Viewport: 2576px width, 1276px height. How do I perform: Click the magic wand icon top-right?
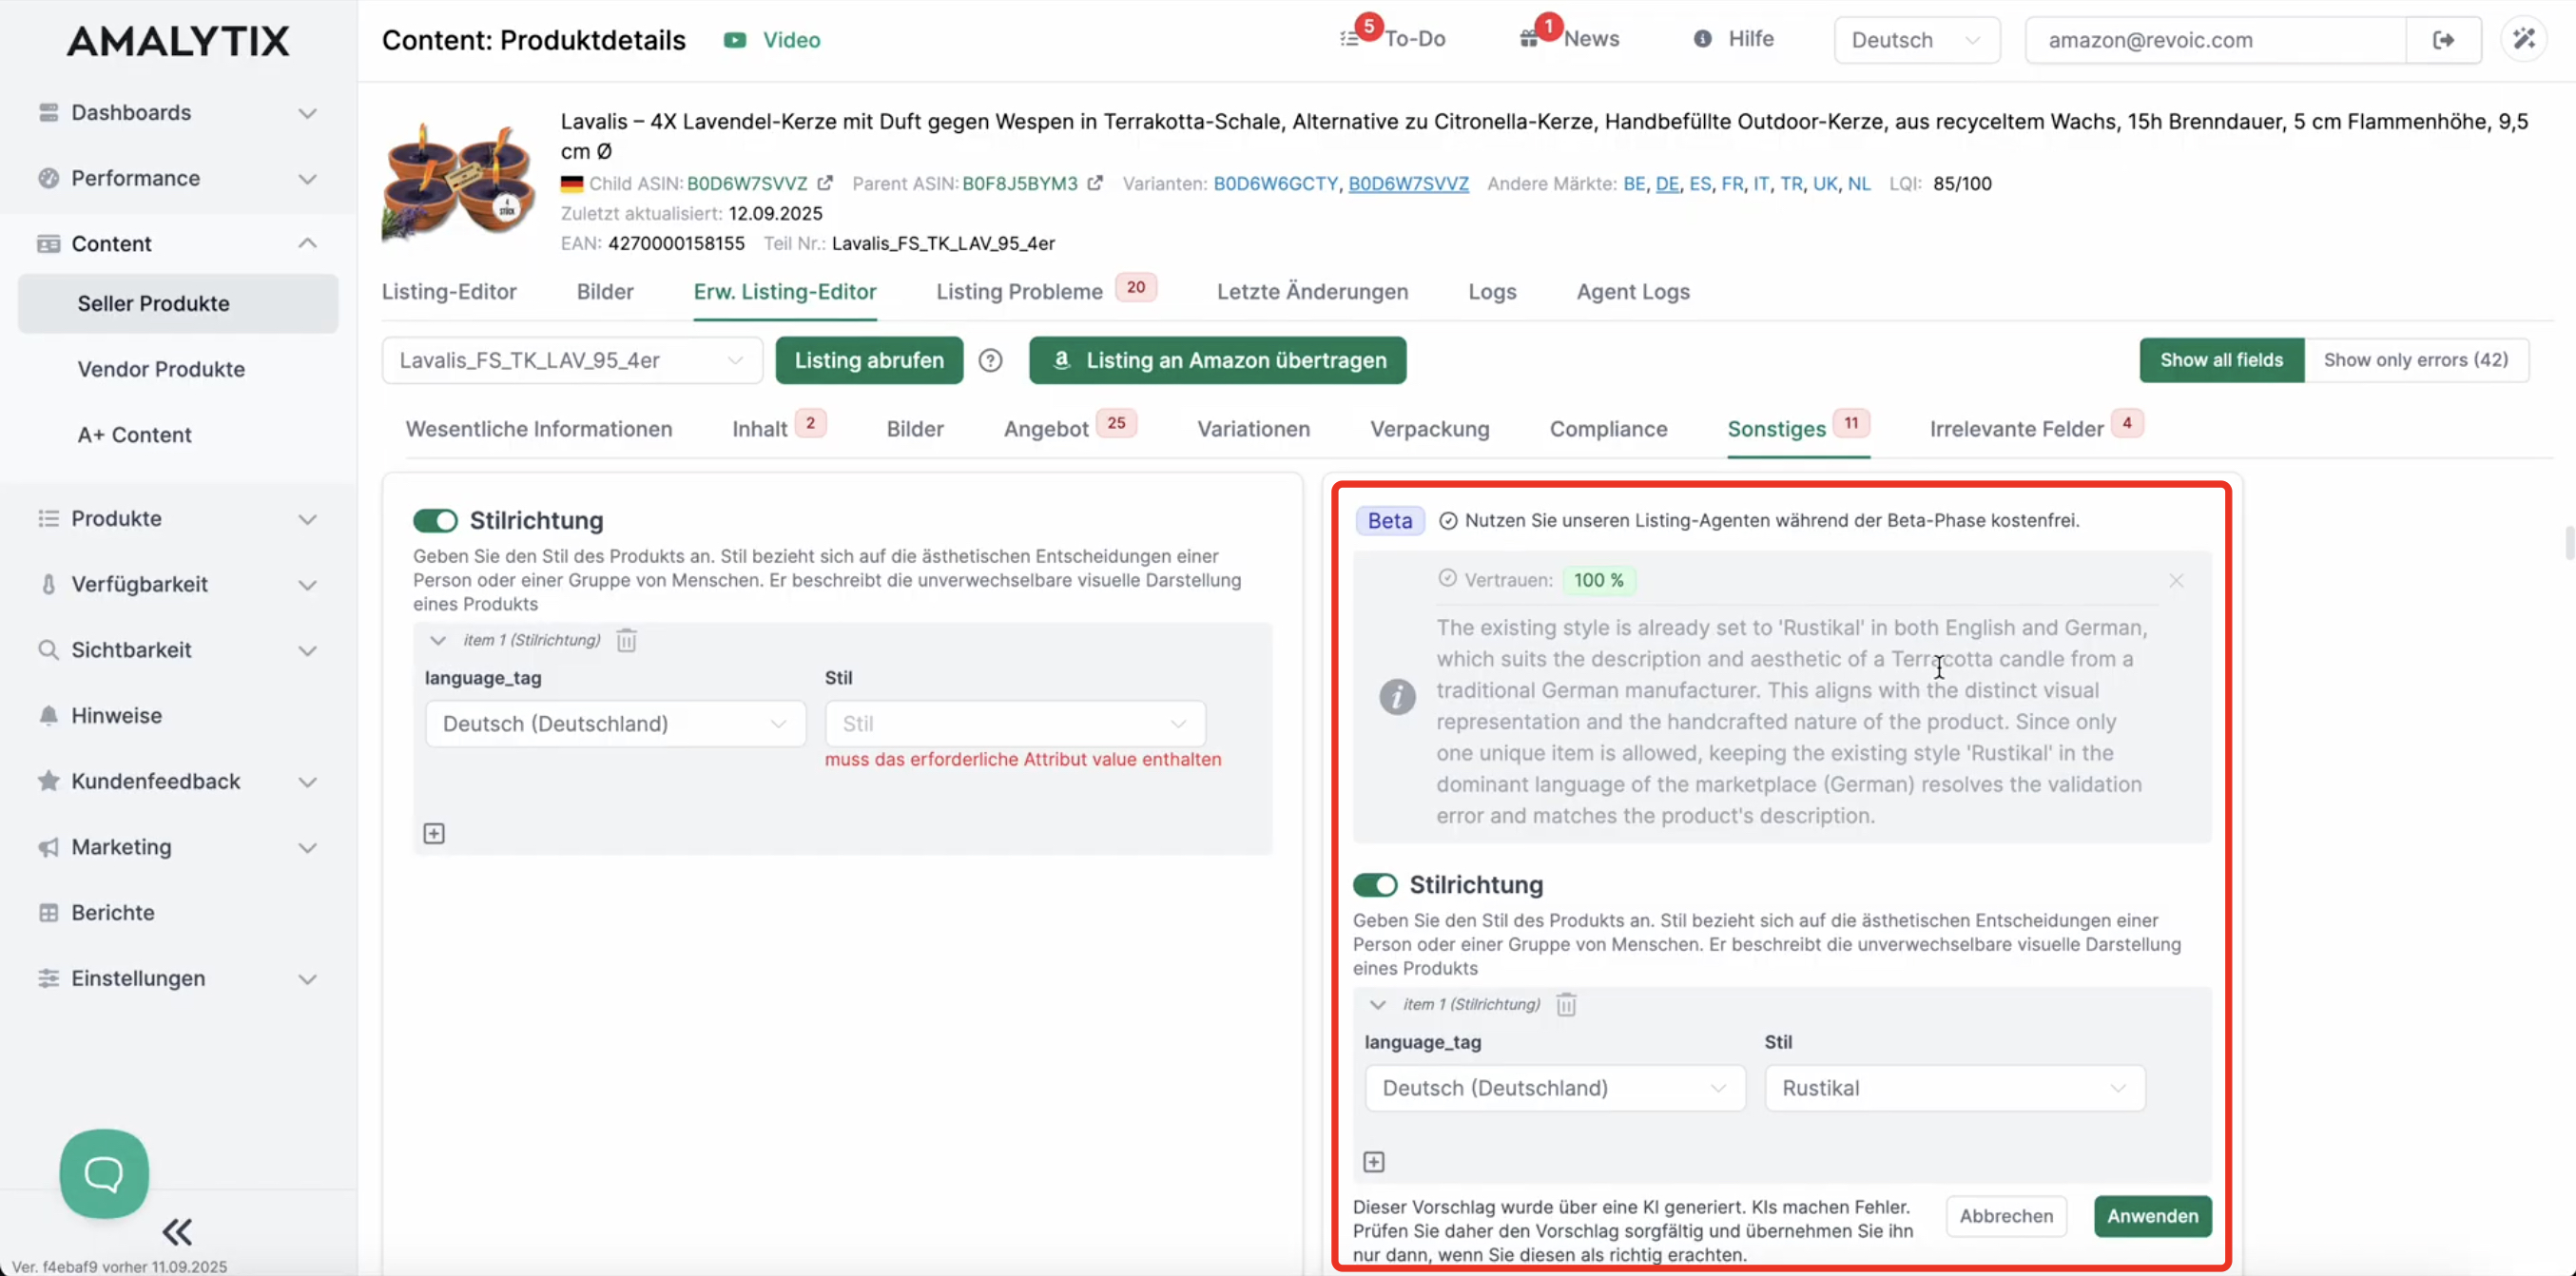(x=2524, y=39)
